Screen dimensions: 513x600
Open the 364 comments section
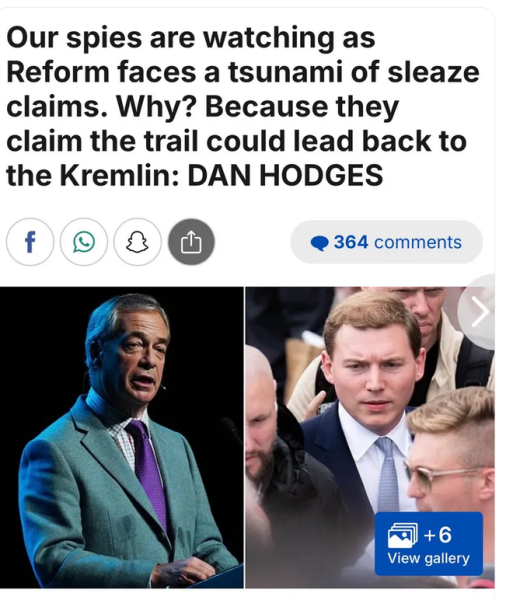[x=386, y=242]
